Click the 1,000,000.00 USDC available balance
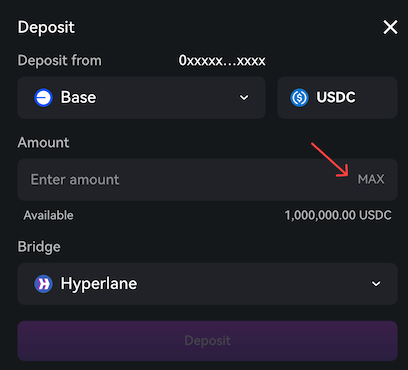Image resolution: width=408 pixels, height=370 pixels. pyautogui.click(x=338, y=215)
